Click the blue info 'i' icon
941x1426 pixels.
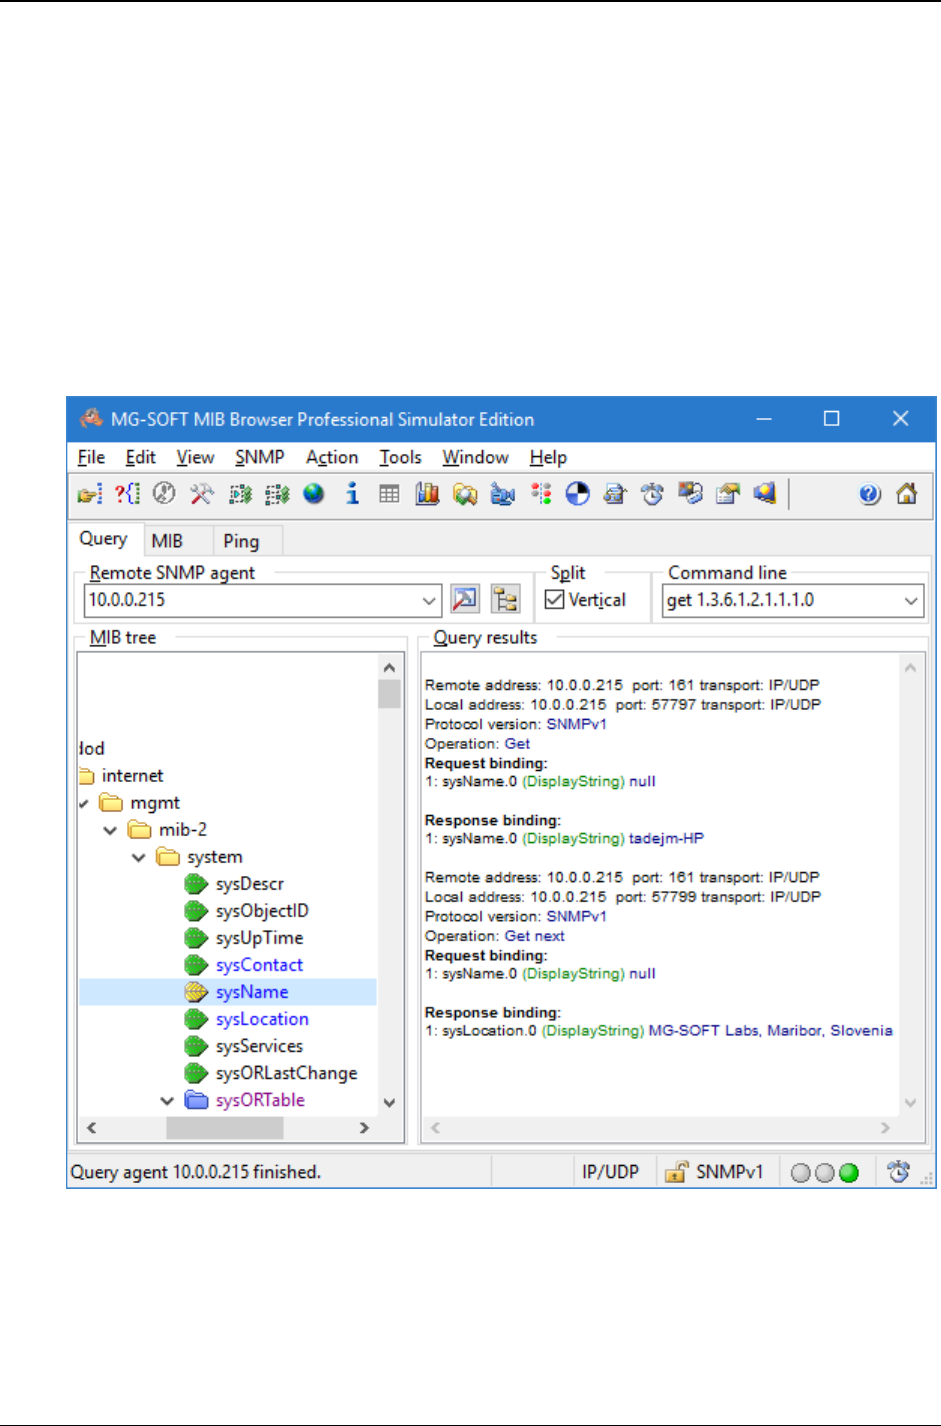pos(352,494)
